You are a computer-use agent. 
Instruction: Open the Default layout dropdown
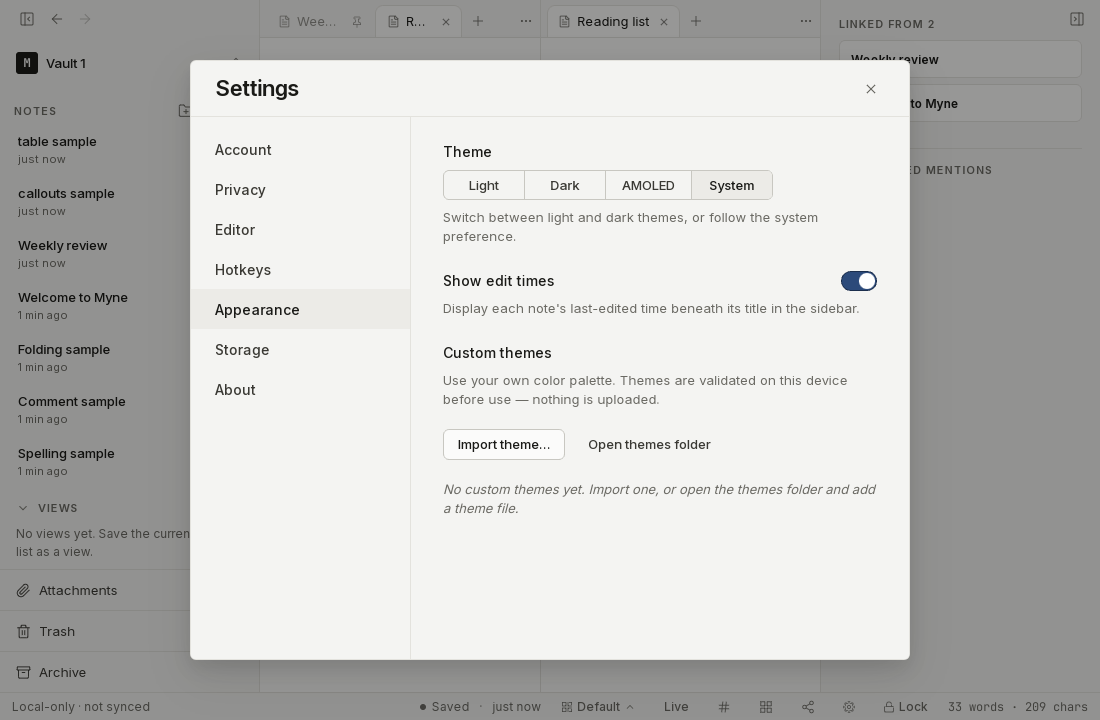(597, 707)
